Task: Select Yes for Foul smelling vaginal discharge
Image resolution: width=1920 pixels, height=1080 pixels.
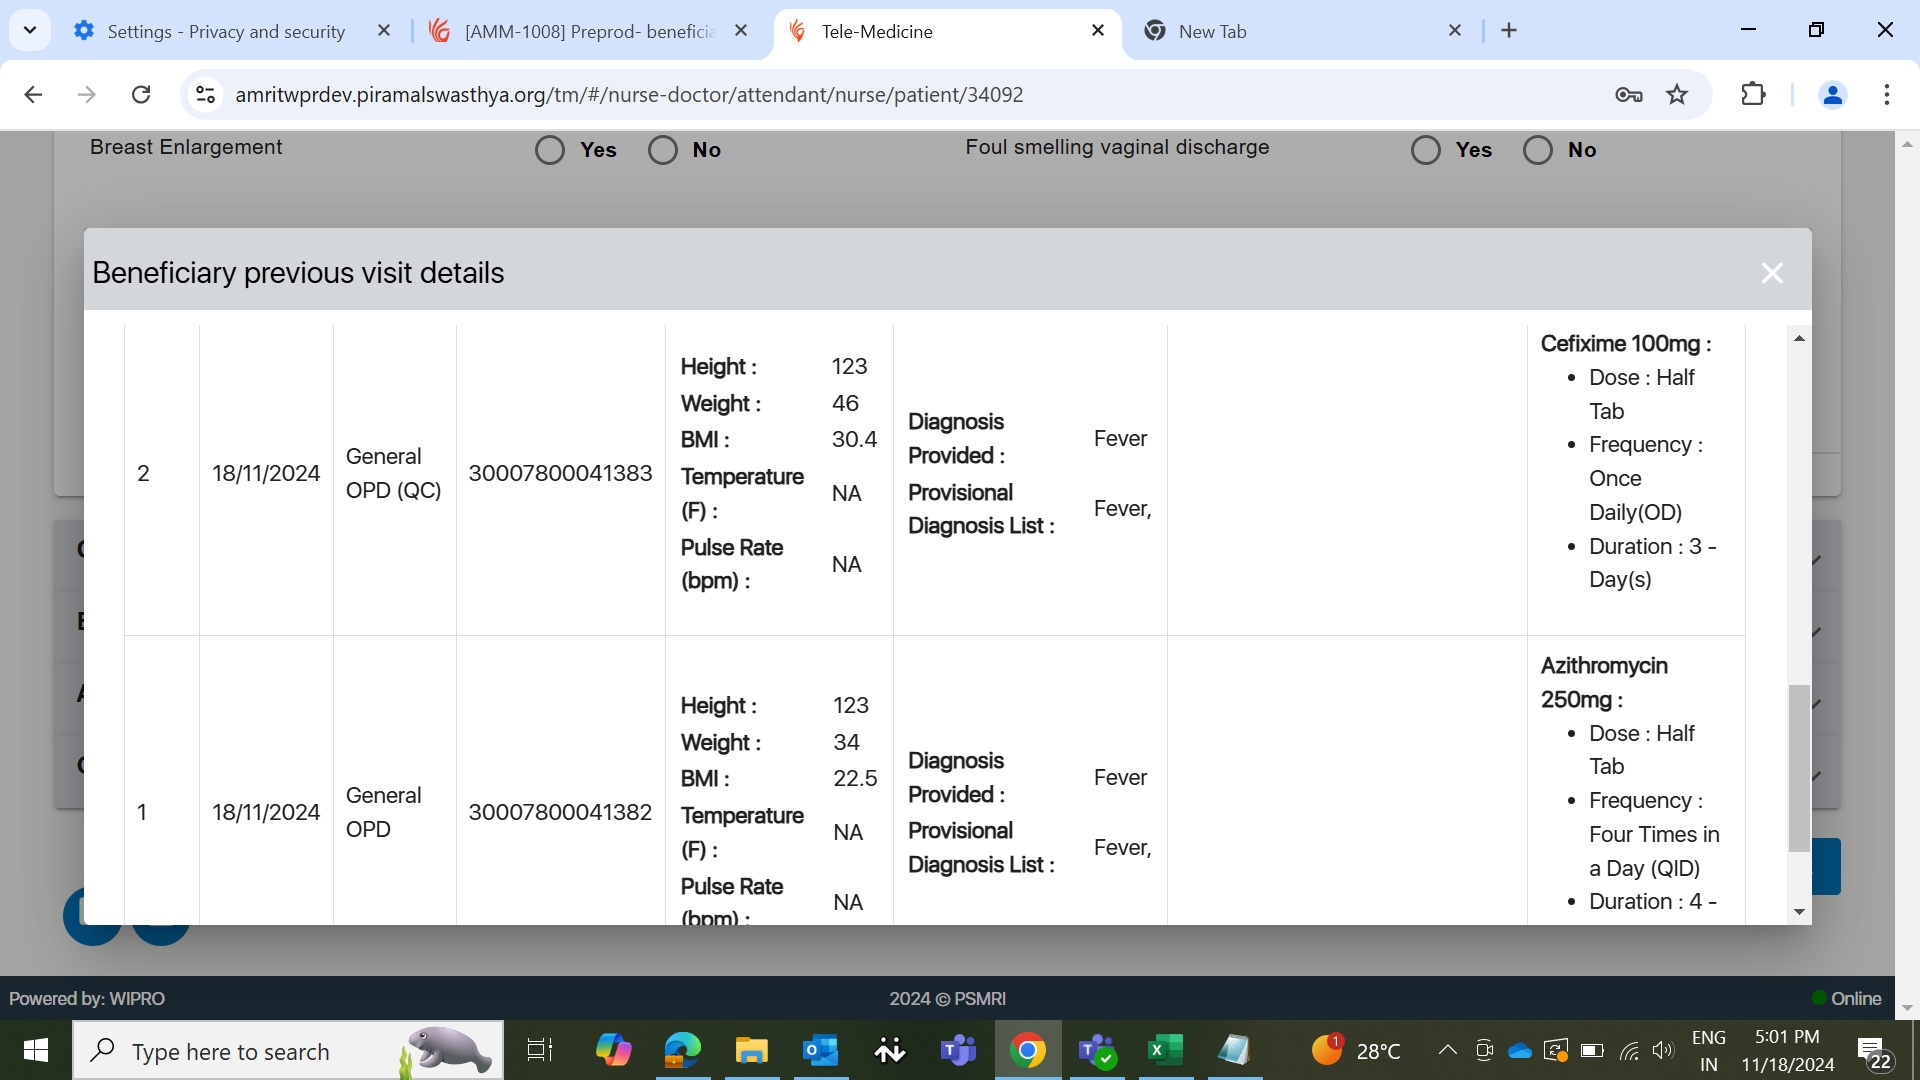Action: [x=1426, y=150]
